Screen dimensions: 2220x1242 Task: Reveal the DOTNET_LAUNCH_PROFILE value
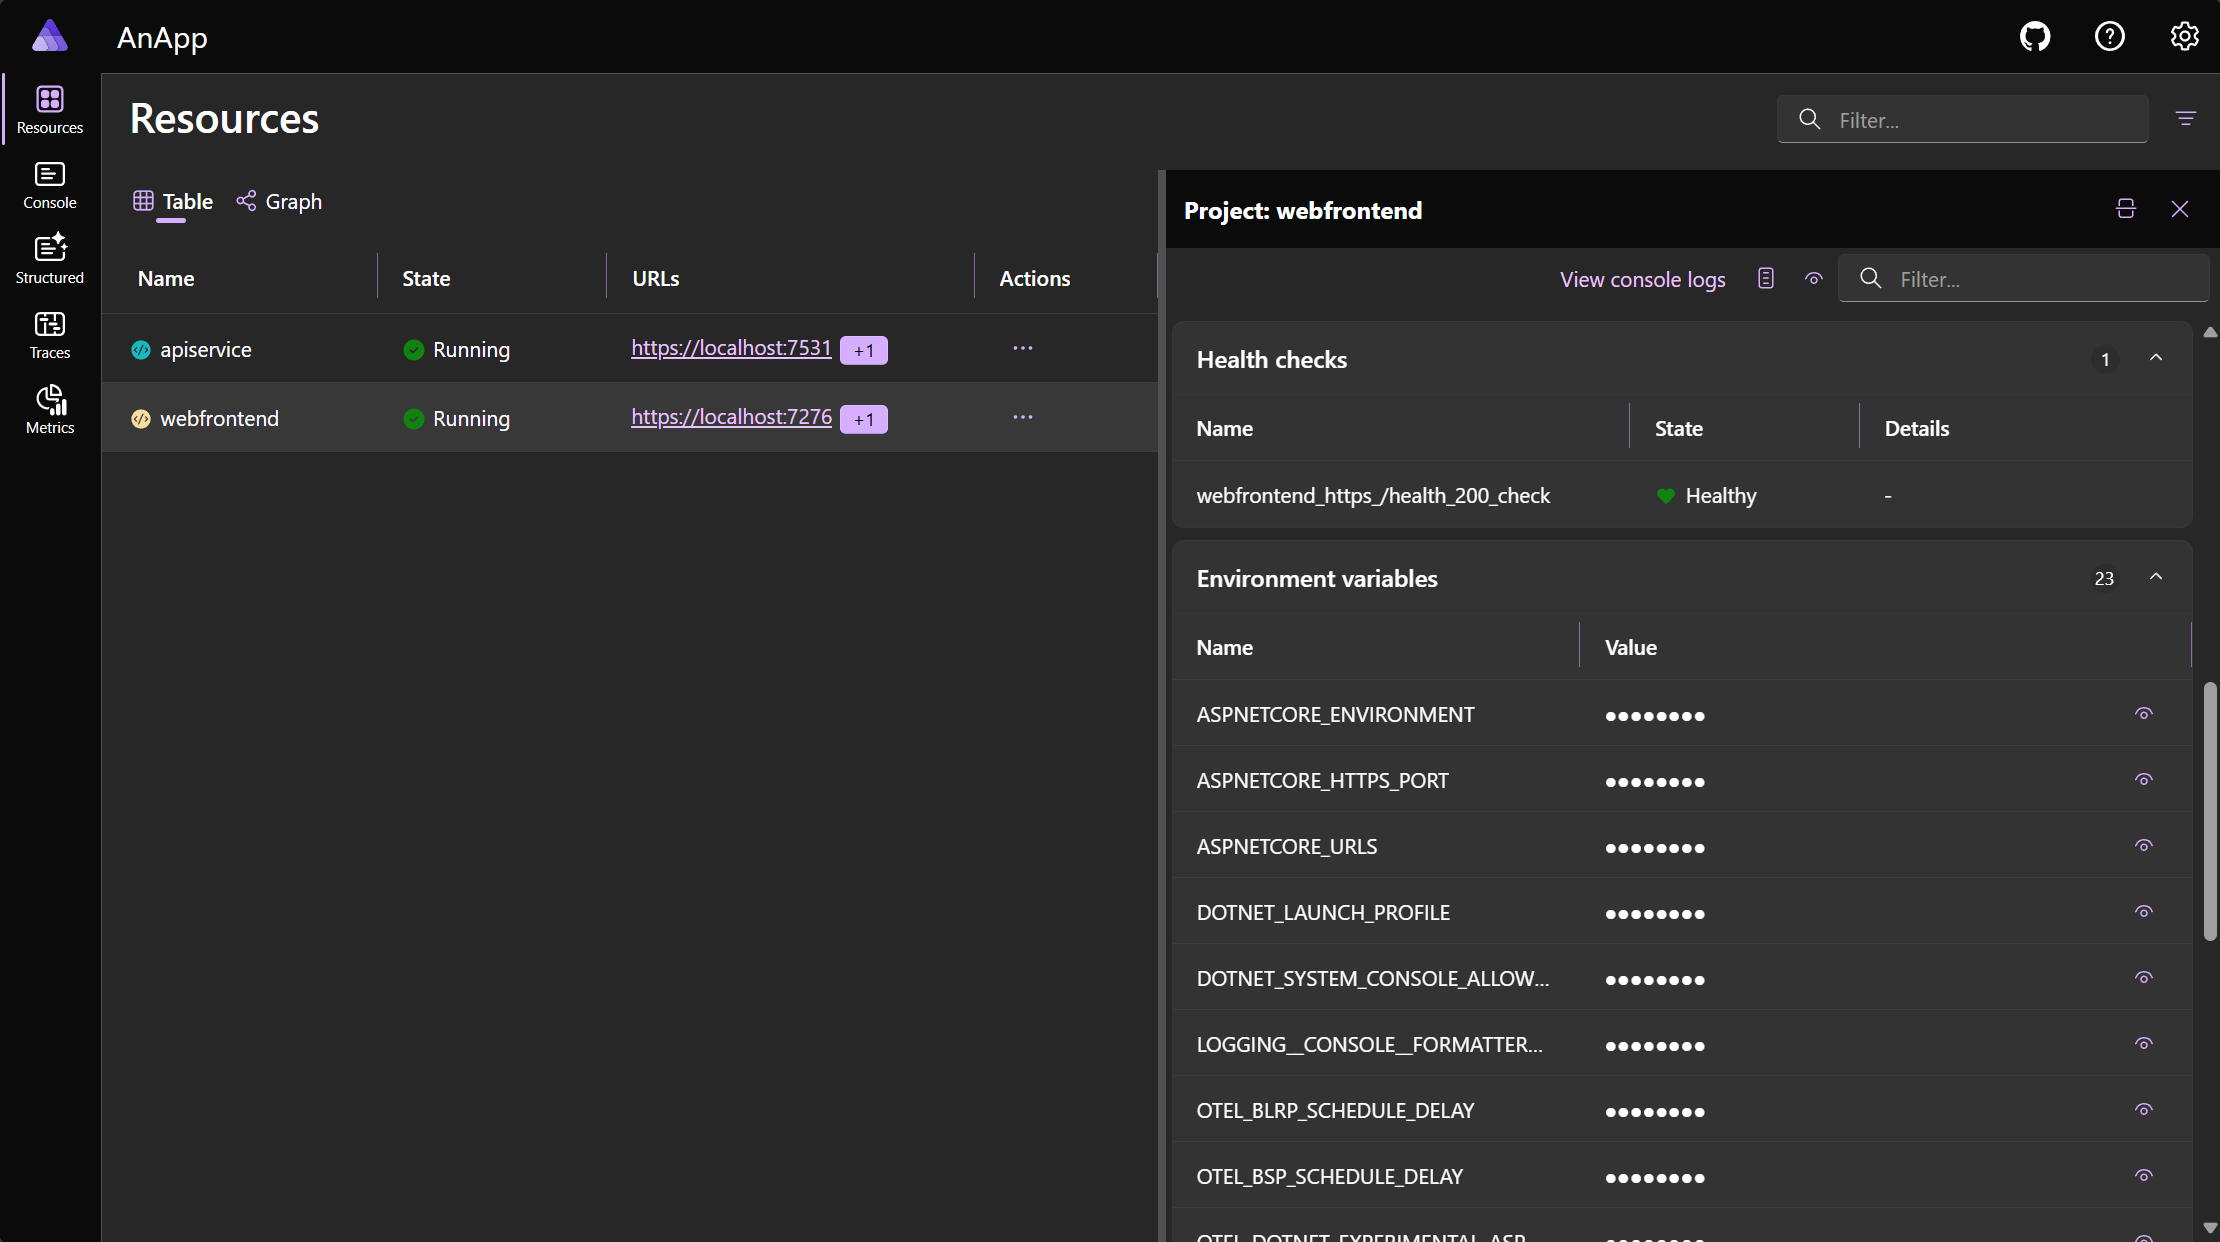pos(2144,911)
